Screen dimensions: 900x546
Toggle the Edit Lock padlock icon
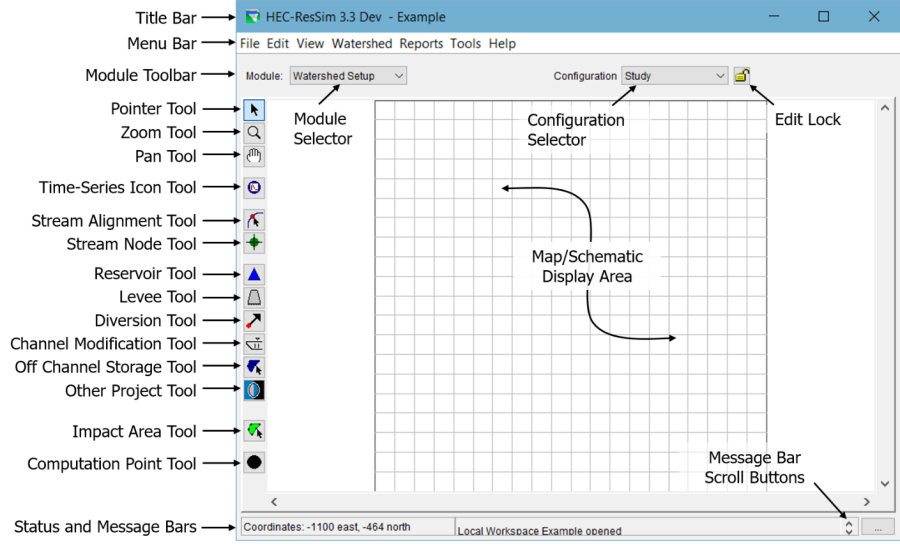[742, 75]
